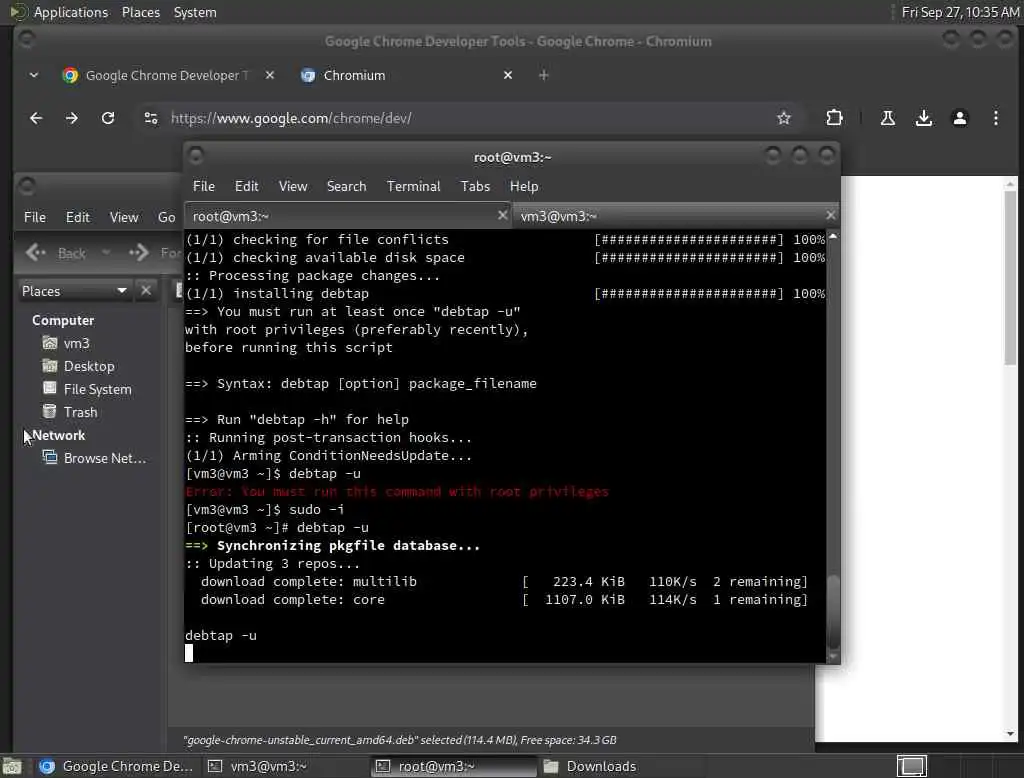Open file manager Go menu

[x=167, y=217]
